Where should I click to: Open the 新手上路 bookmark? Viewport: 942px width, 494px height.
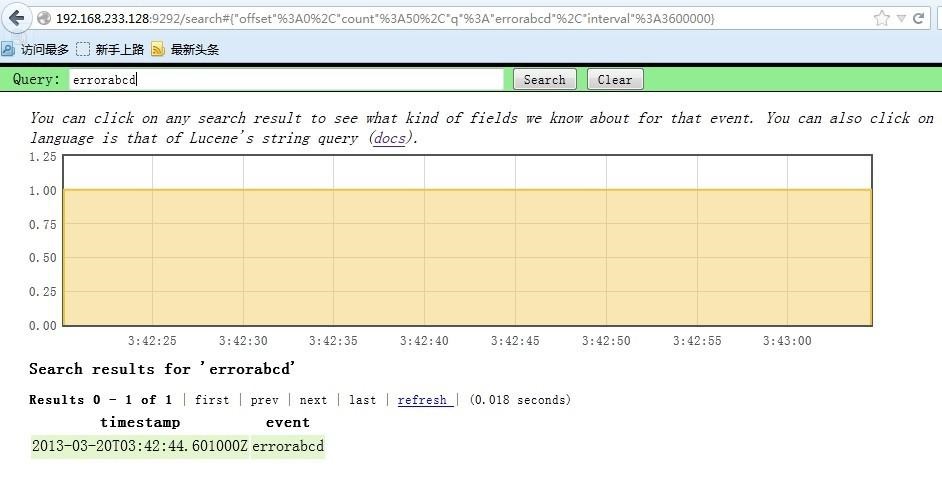(111, 49)
